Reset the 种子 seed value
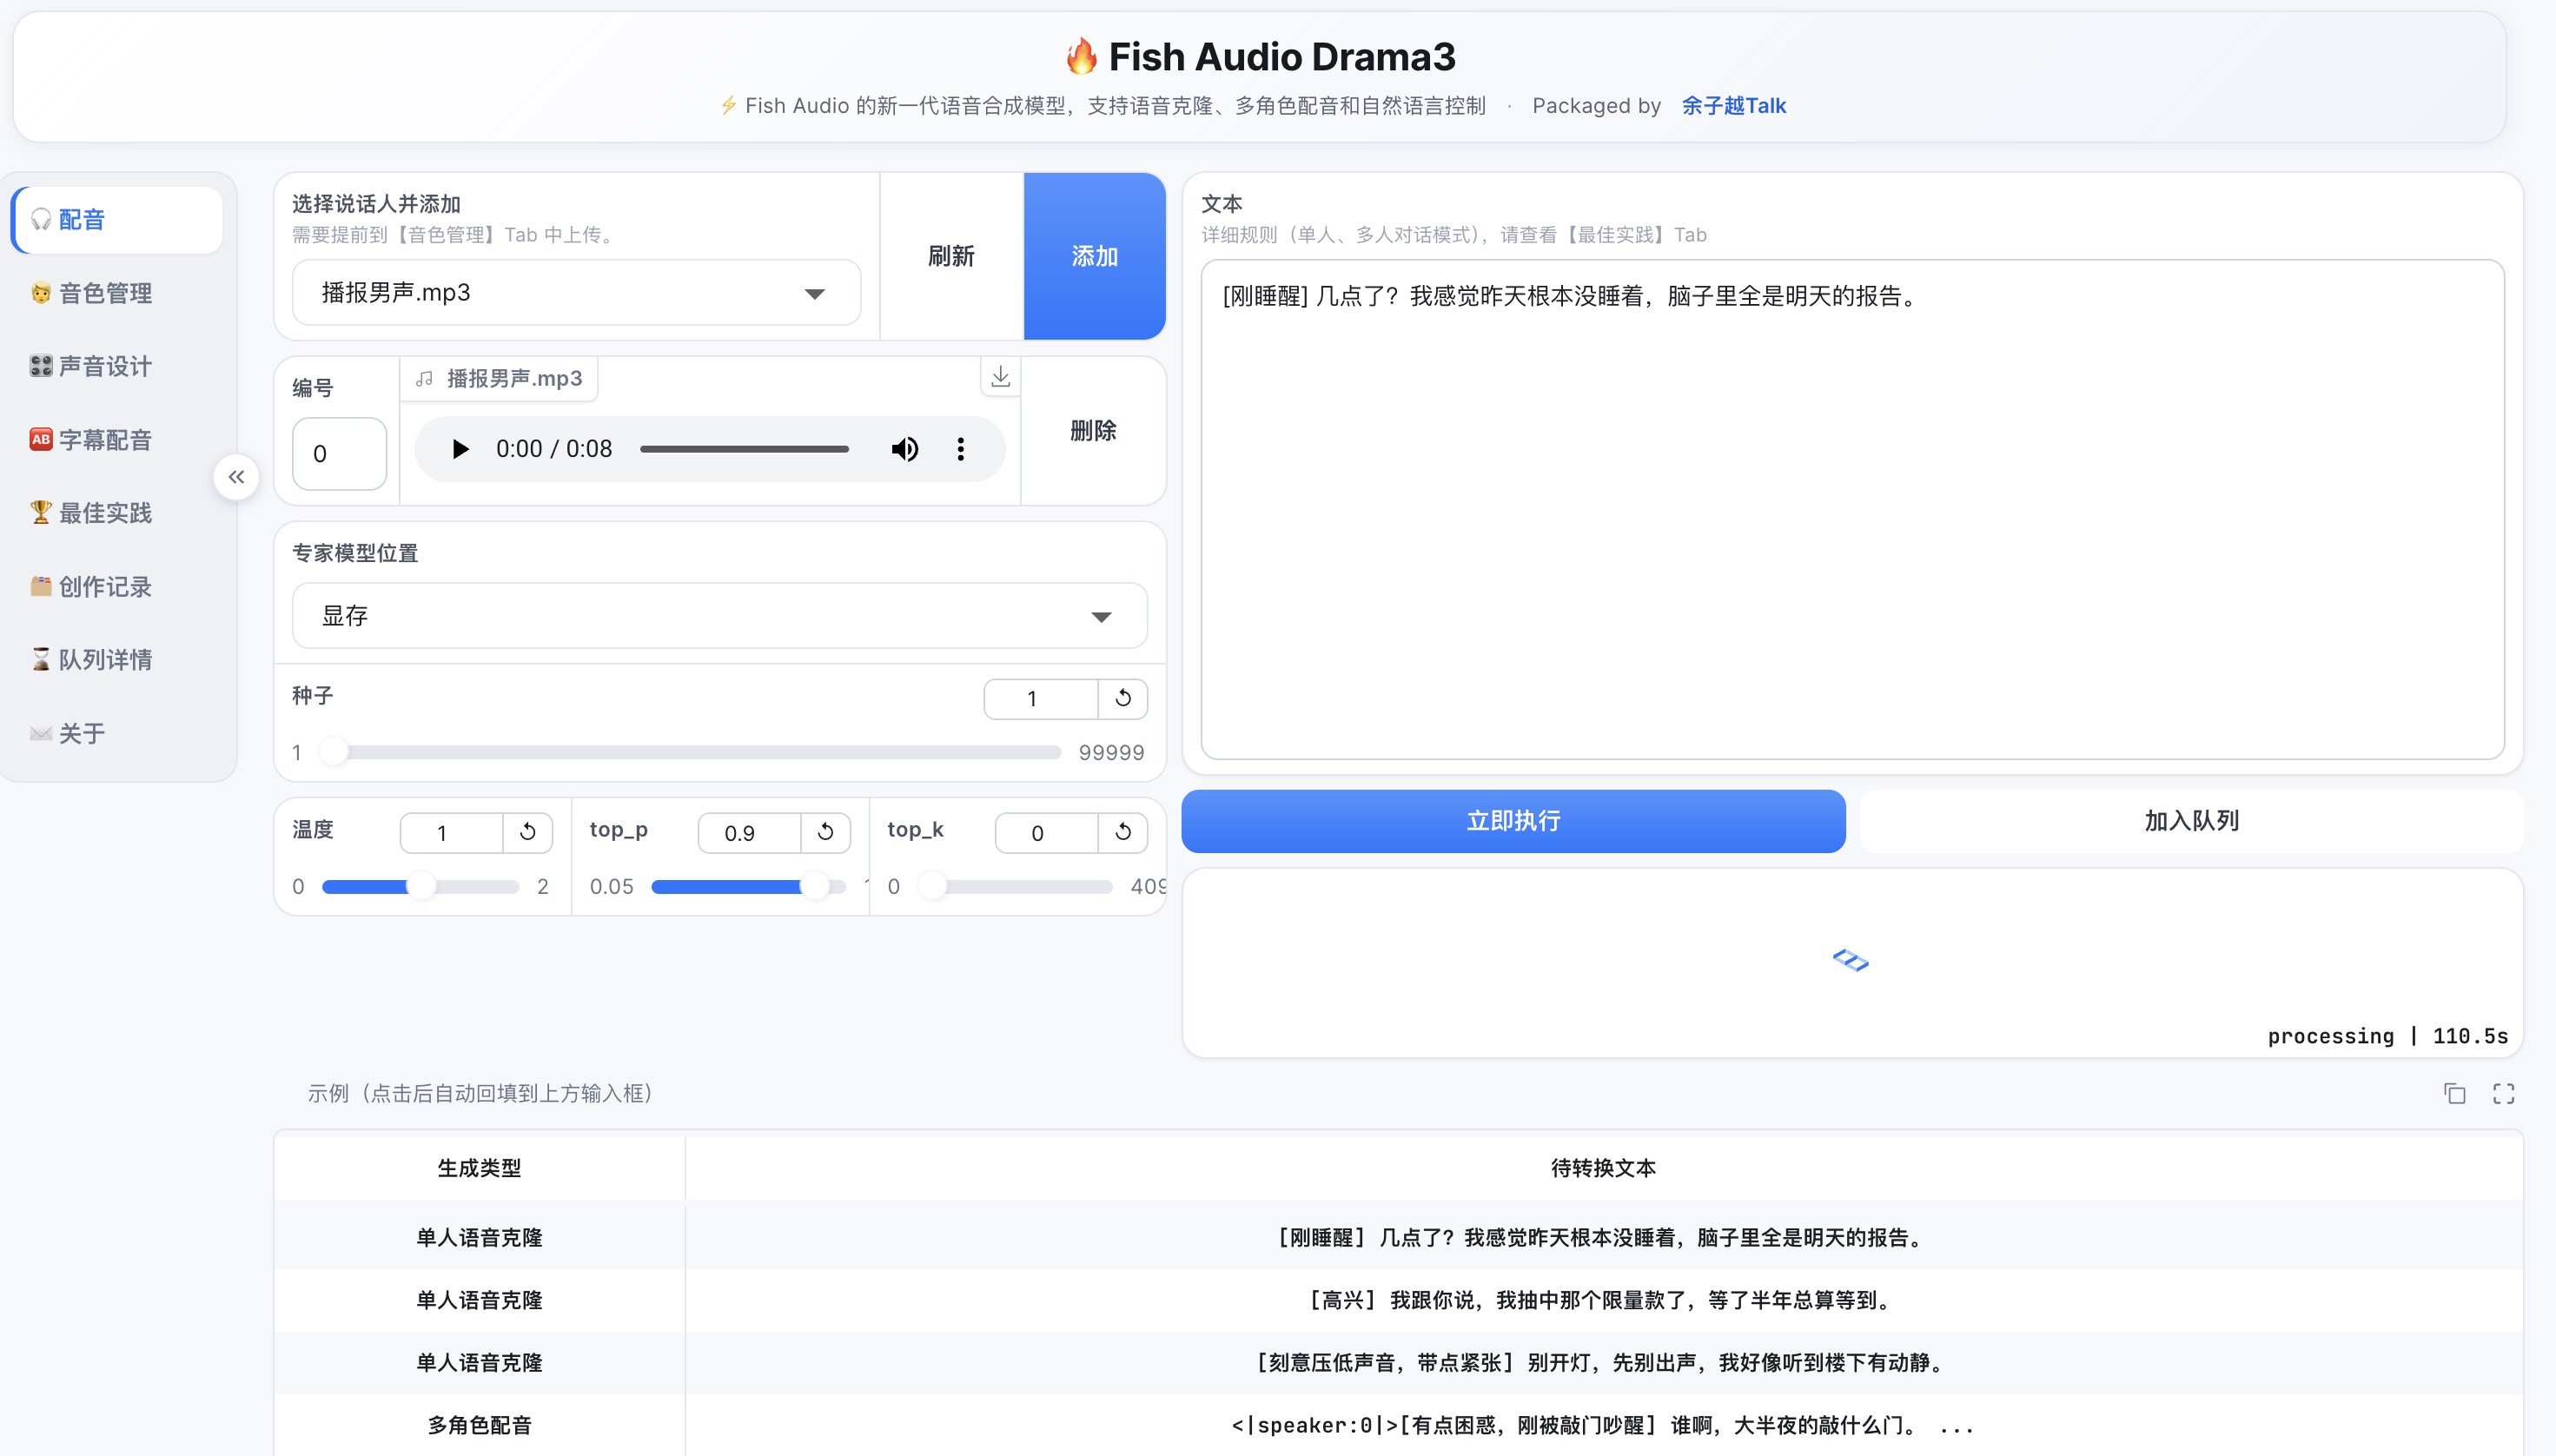The height and width of the screenshot is (1456, 2556). pos(1123,698)
